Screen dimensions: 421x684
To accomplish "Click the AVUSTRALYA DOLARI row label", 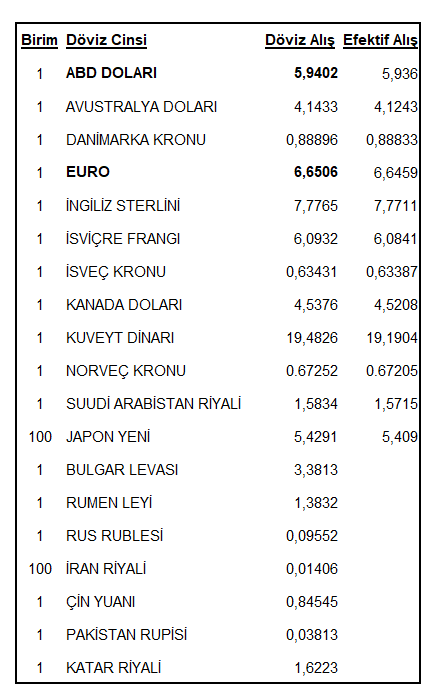I will click(x=141, y=107).
